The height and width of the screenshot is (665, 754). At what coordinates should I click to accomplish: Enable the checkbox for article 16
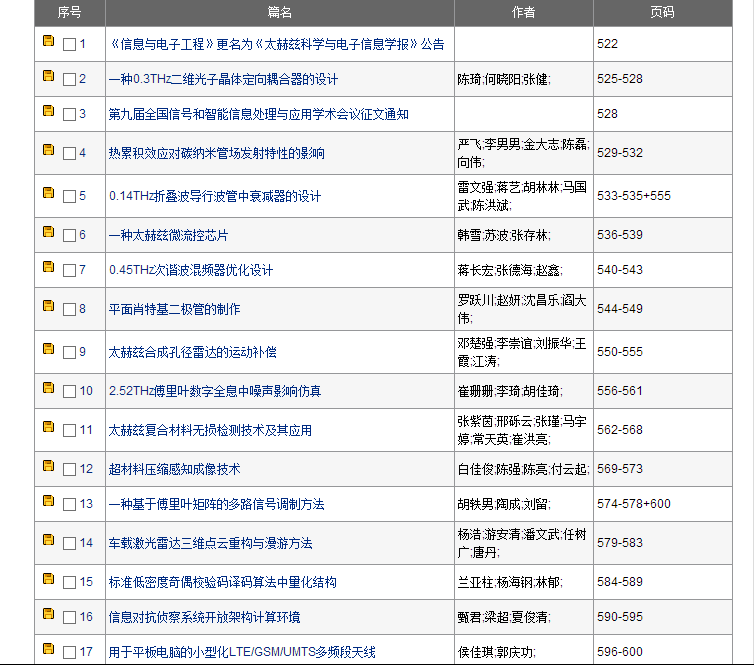coord(69,618)
